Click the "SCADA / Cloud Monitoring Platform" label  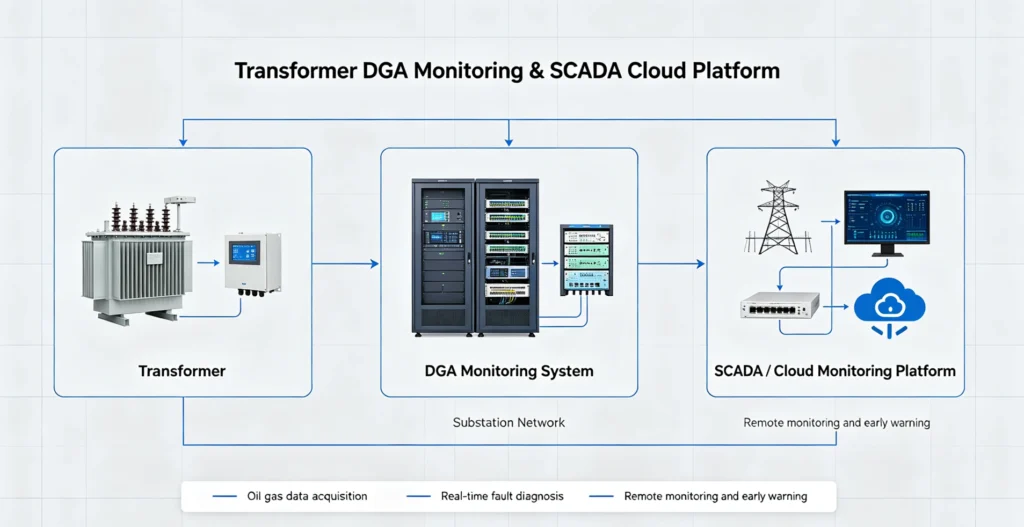[835, 371]
